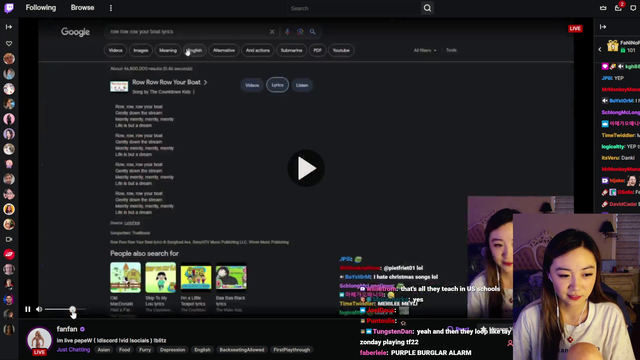Mute the stream volume speaker
This screenshot has width=640, height=360.
click(39, 309)
